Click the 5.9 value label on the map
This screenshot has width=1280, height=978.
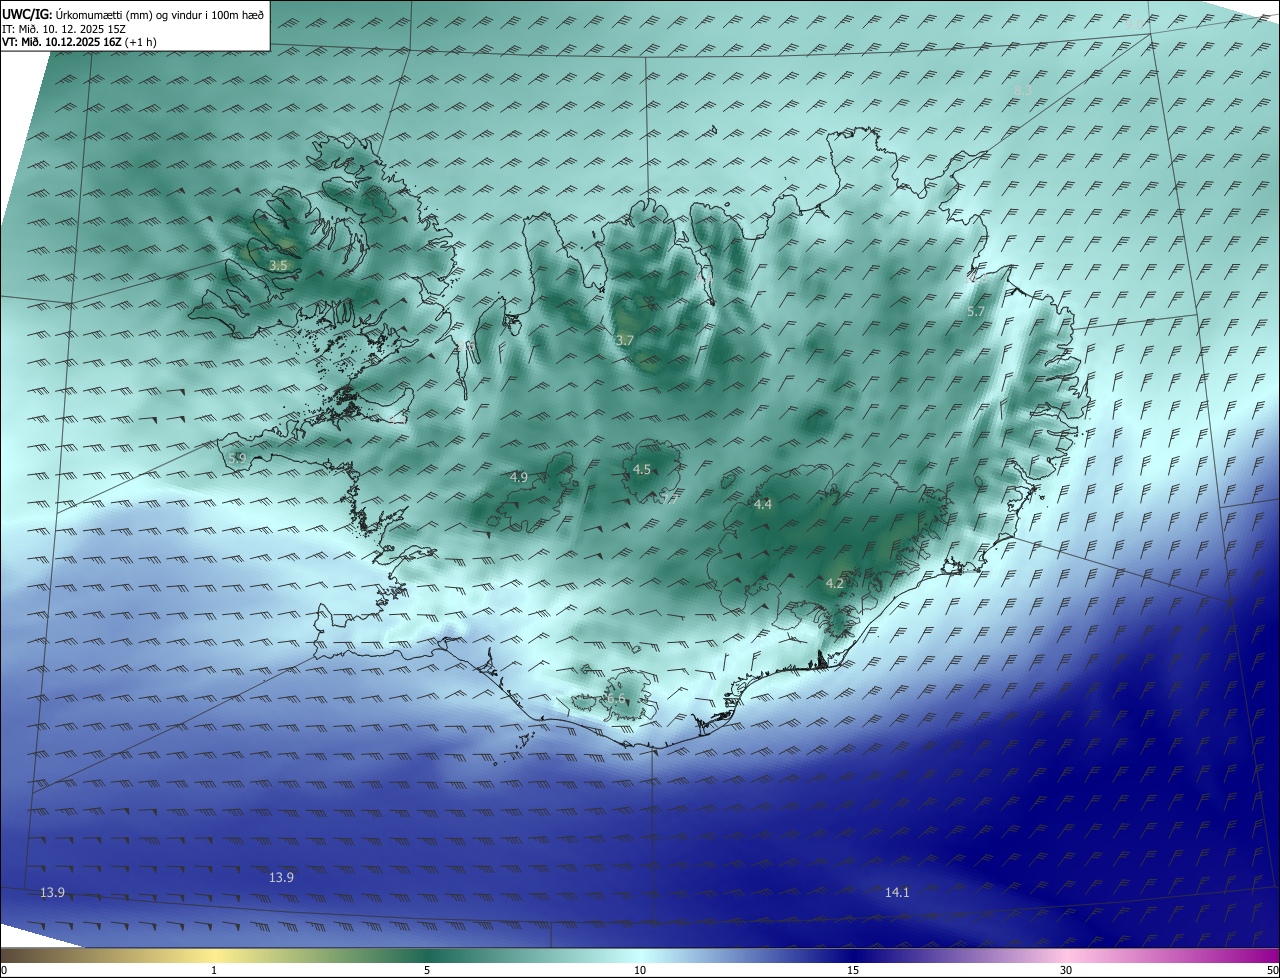(x=237, y=458)
